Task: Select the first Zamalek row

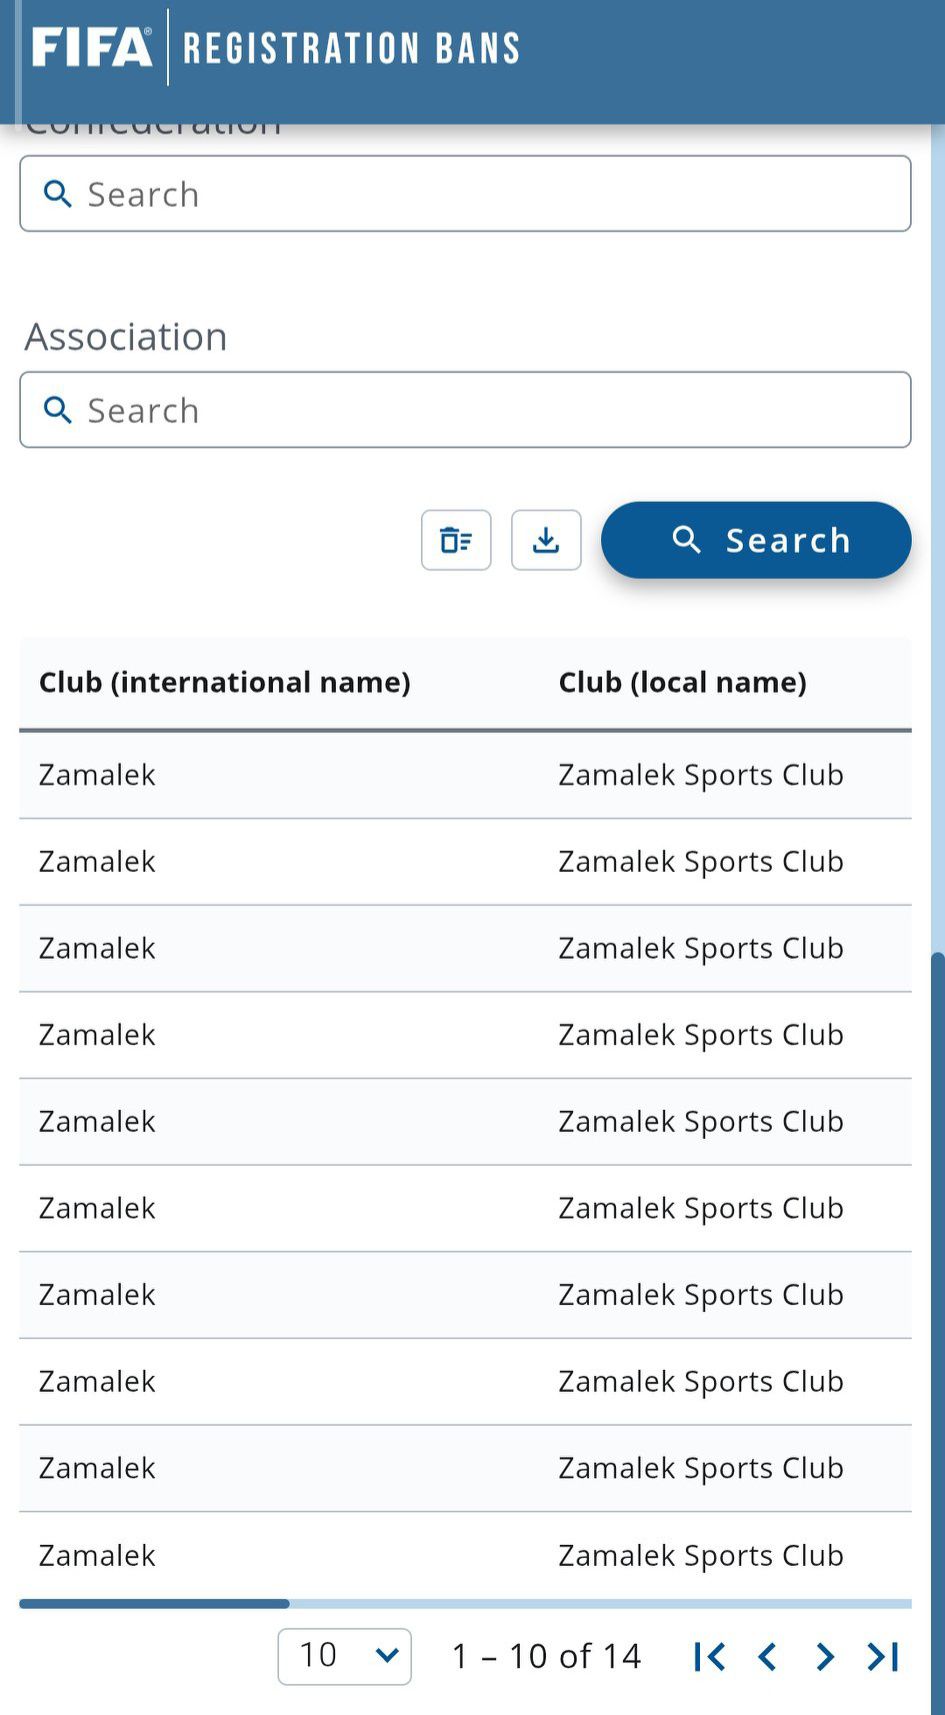Action: click(x=97, y=775)
